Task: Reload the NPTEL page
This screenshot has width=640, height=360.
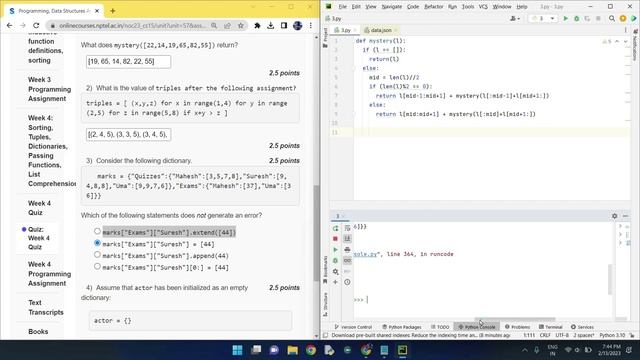Action: (36, 26)
